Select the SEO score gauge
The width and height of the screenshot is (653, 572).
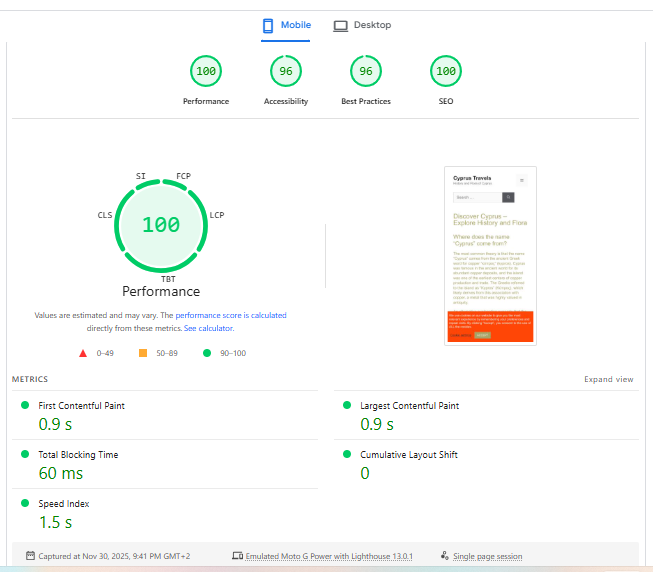click(446, 72)
